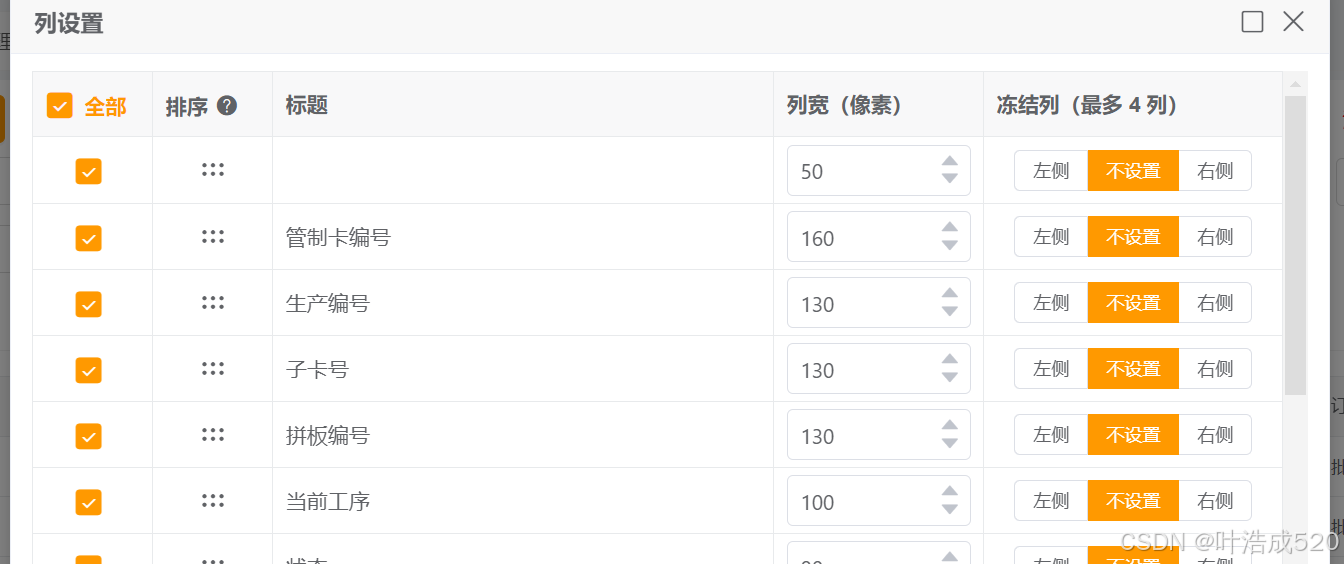Close the 列设置 dialog
The height and width of the screenshot is (564, 1344).
(1293, 22)
